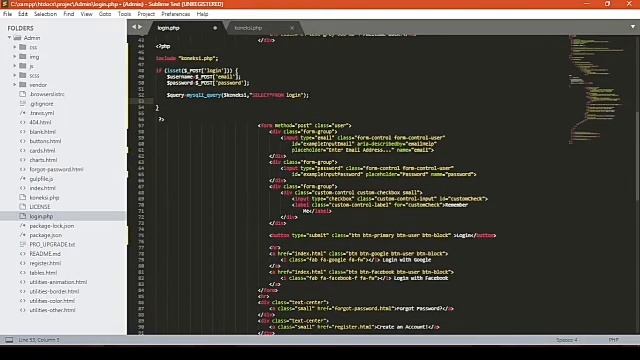Open tables.html in the sidebar
The image size is (640, 360).
pyautogui.click(x=43, y=273)
